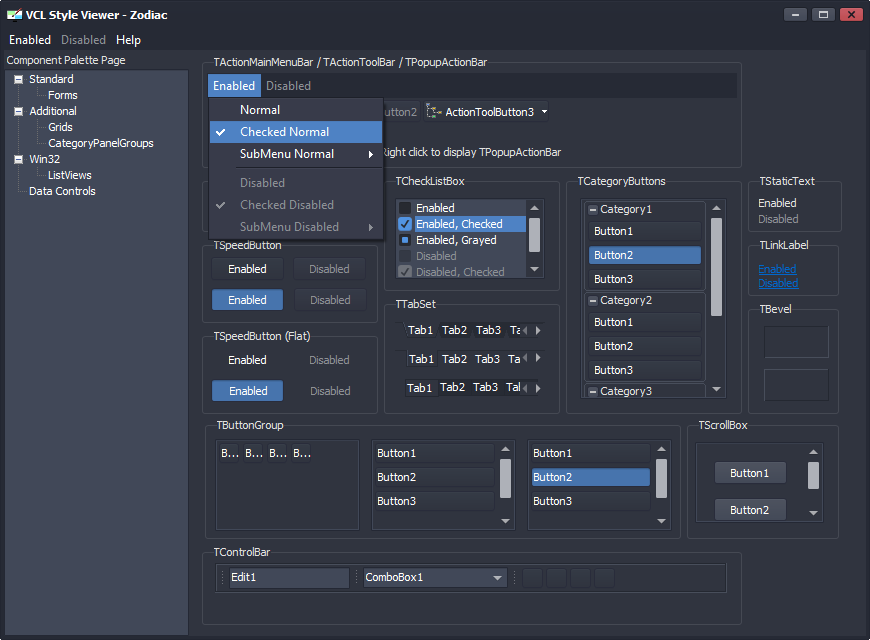Image resolution: width=870 pixels, height=640 pixels.
Task: Click Button2 in the TScrollBox
Action: 750,510
